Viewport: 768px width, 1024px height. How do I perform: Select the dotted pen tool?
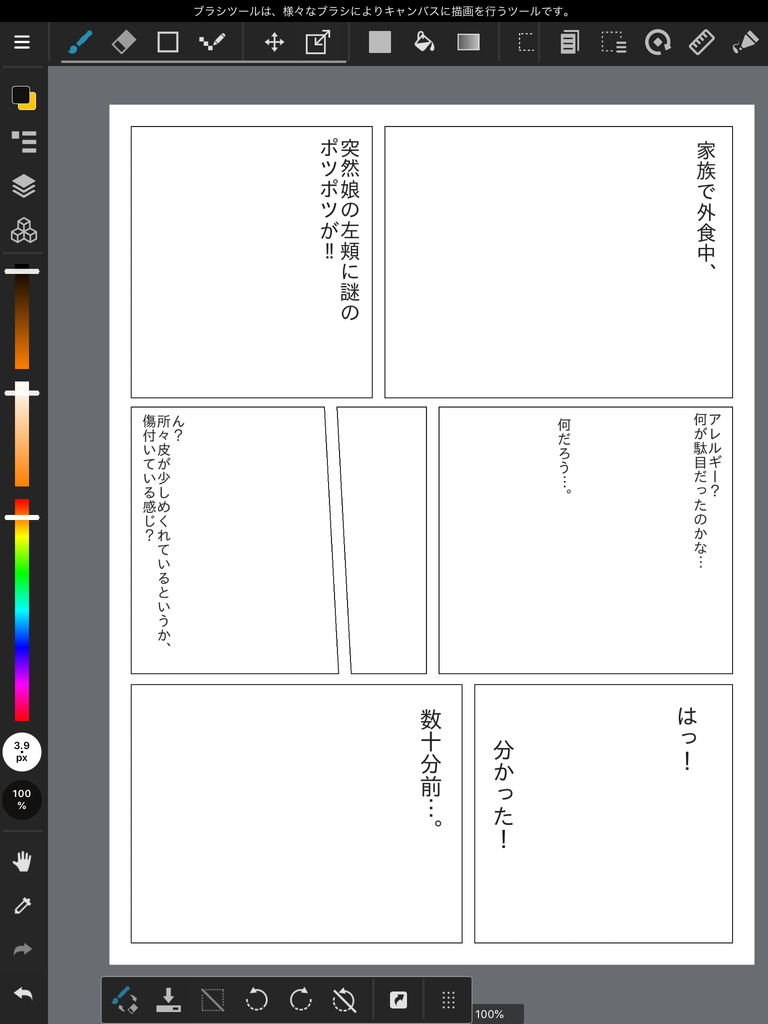[212, 42]
